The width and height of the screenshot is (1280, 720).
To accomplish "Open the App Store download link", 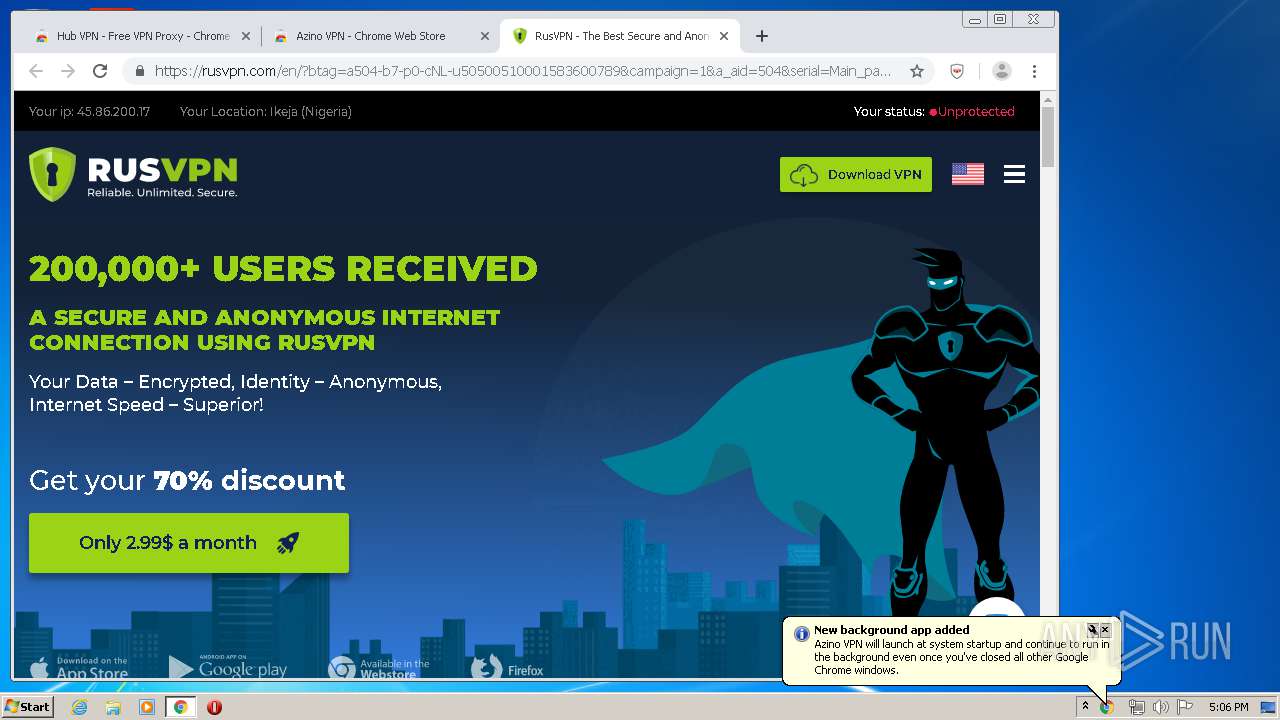I will [x=80, y=667].
